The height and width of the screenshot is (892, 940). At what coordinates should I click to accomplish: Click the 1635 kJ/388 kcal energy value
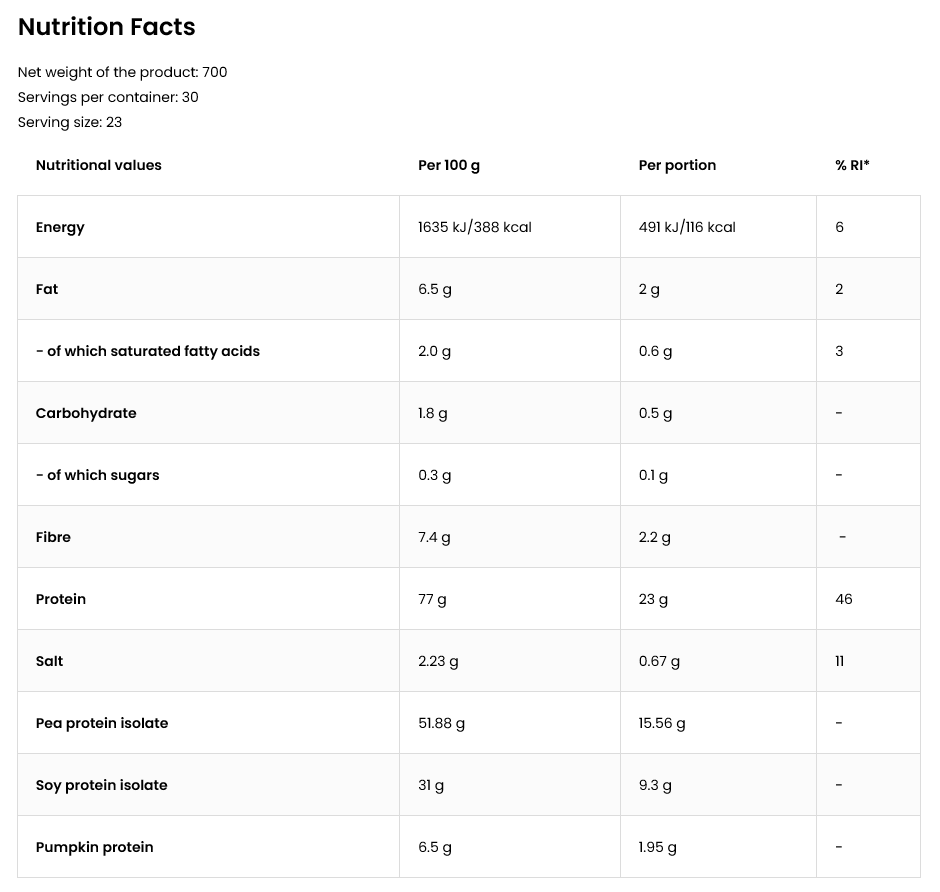[475, 227]
